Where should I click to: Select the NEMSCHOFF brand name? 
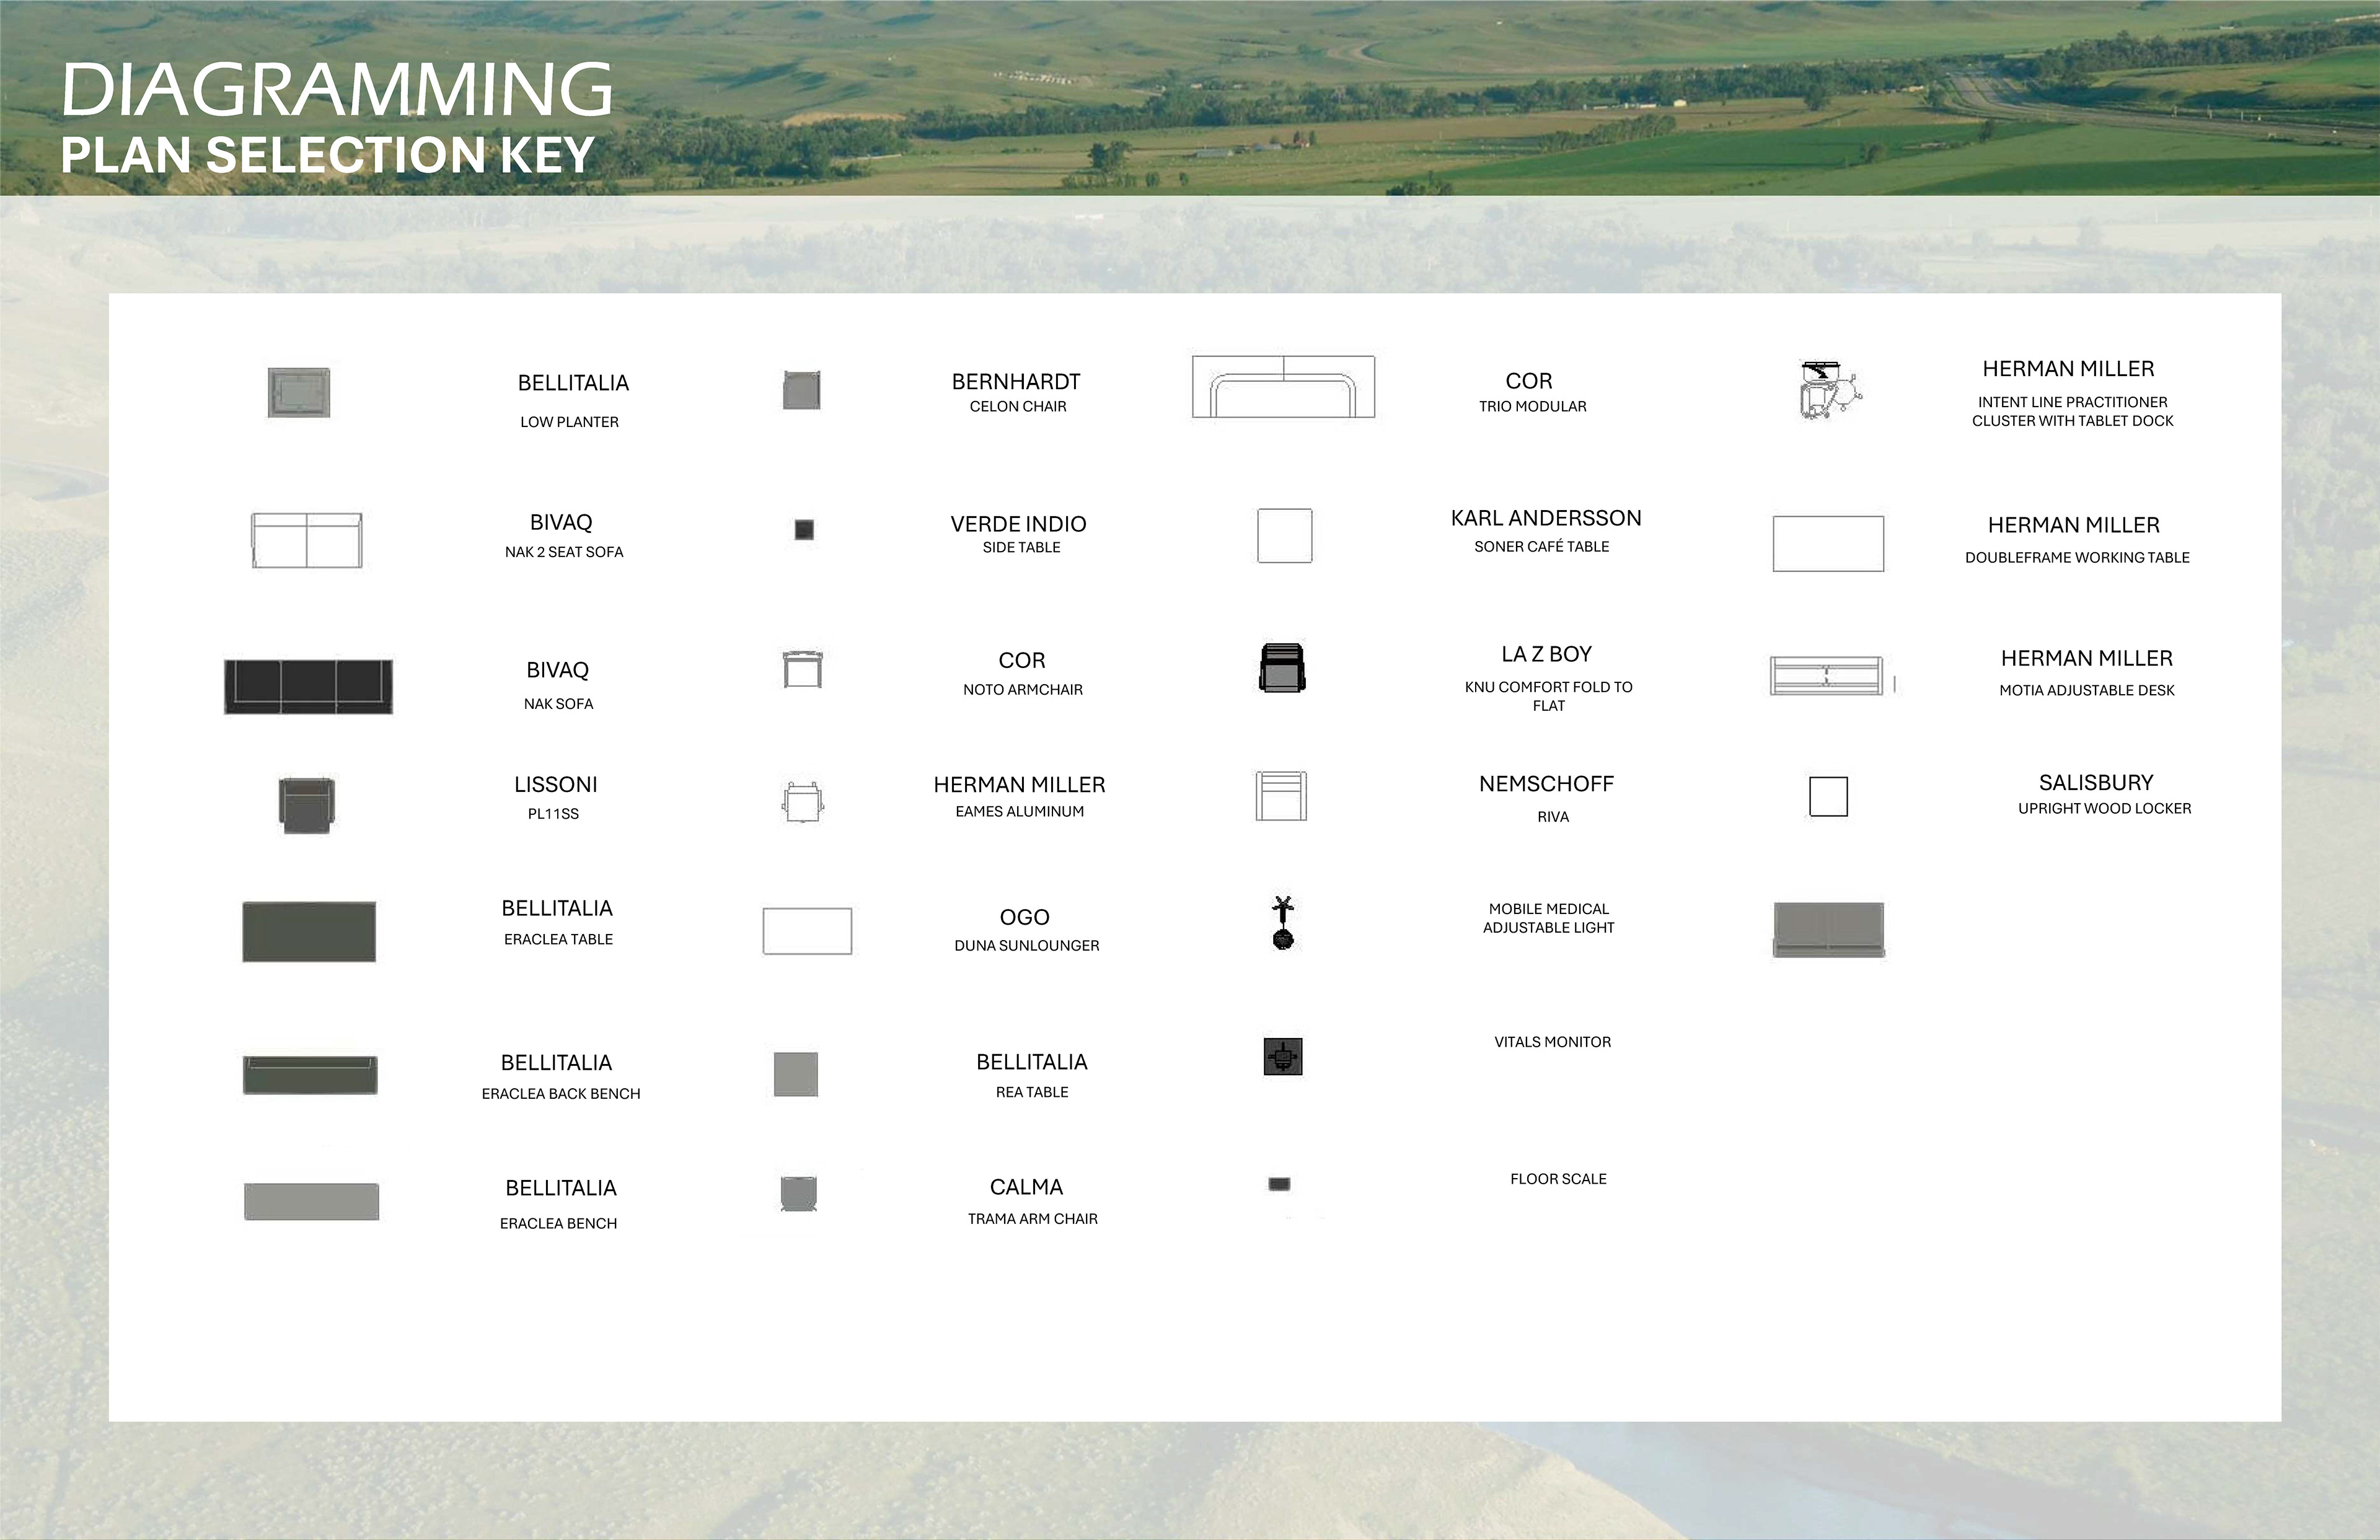pos(1546,784)
